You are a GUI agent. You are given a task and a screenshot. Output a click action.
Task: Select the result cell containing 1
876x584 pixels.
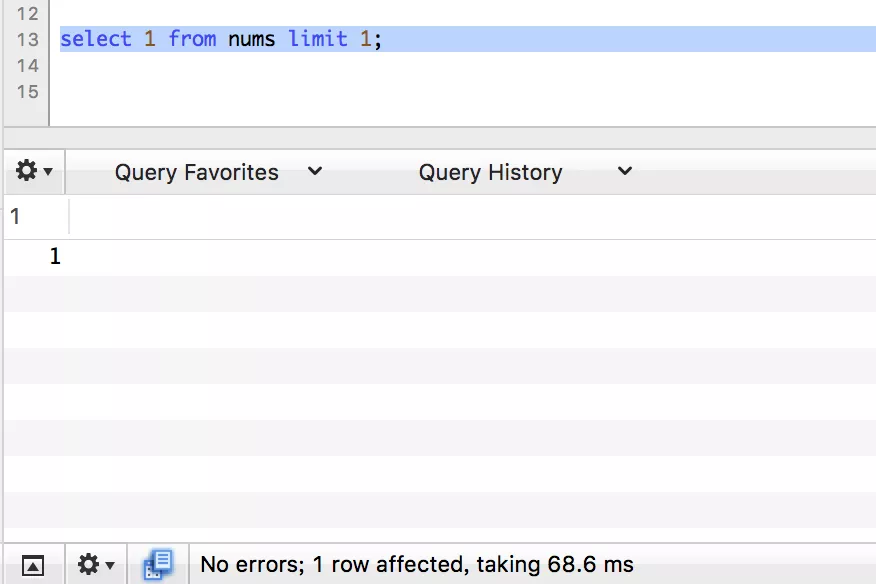click(55, 257)
